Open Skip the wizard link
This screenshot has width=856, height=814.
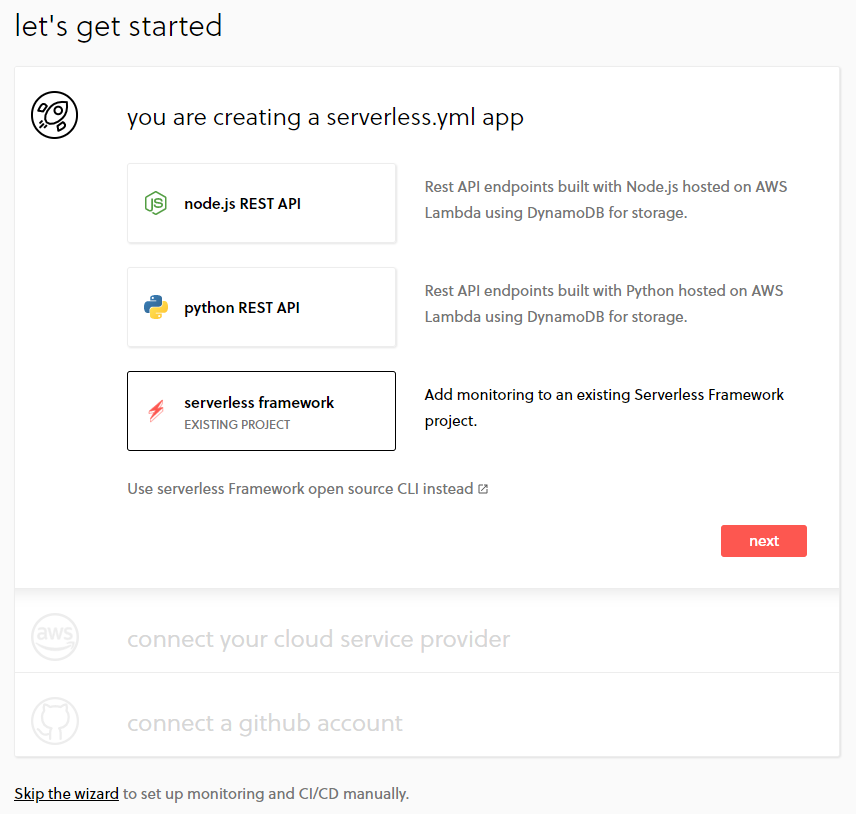click(67, 793)
